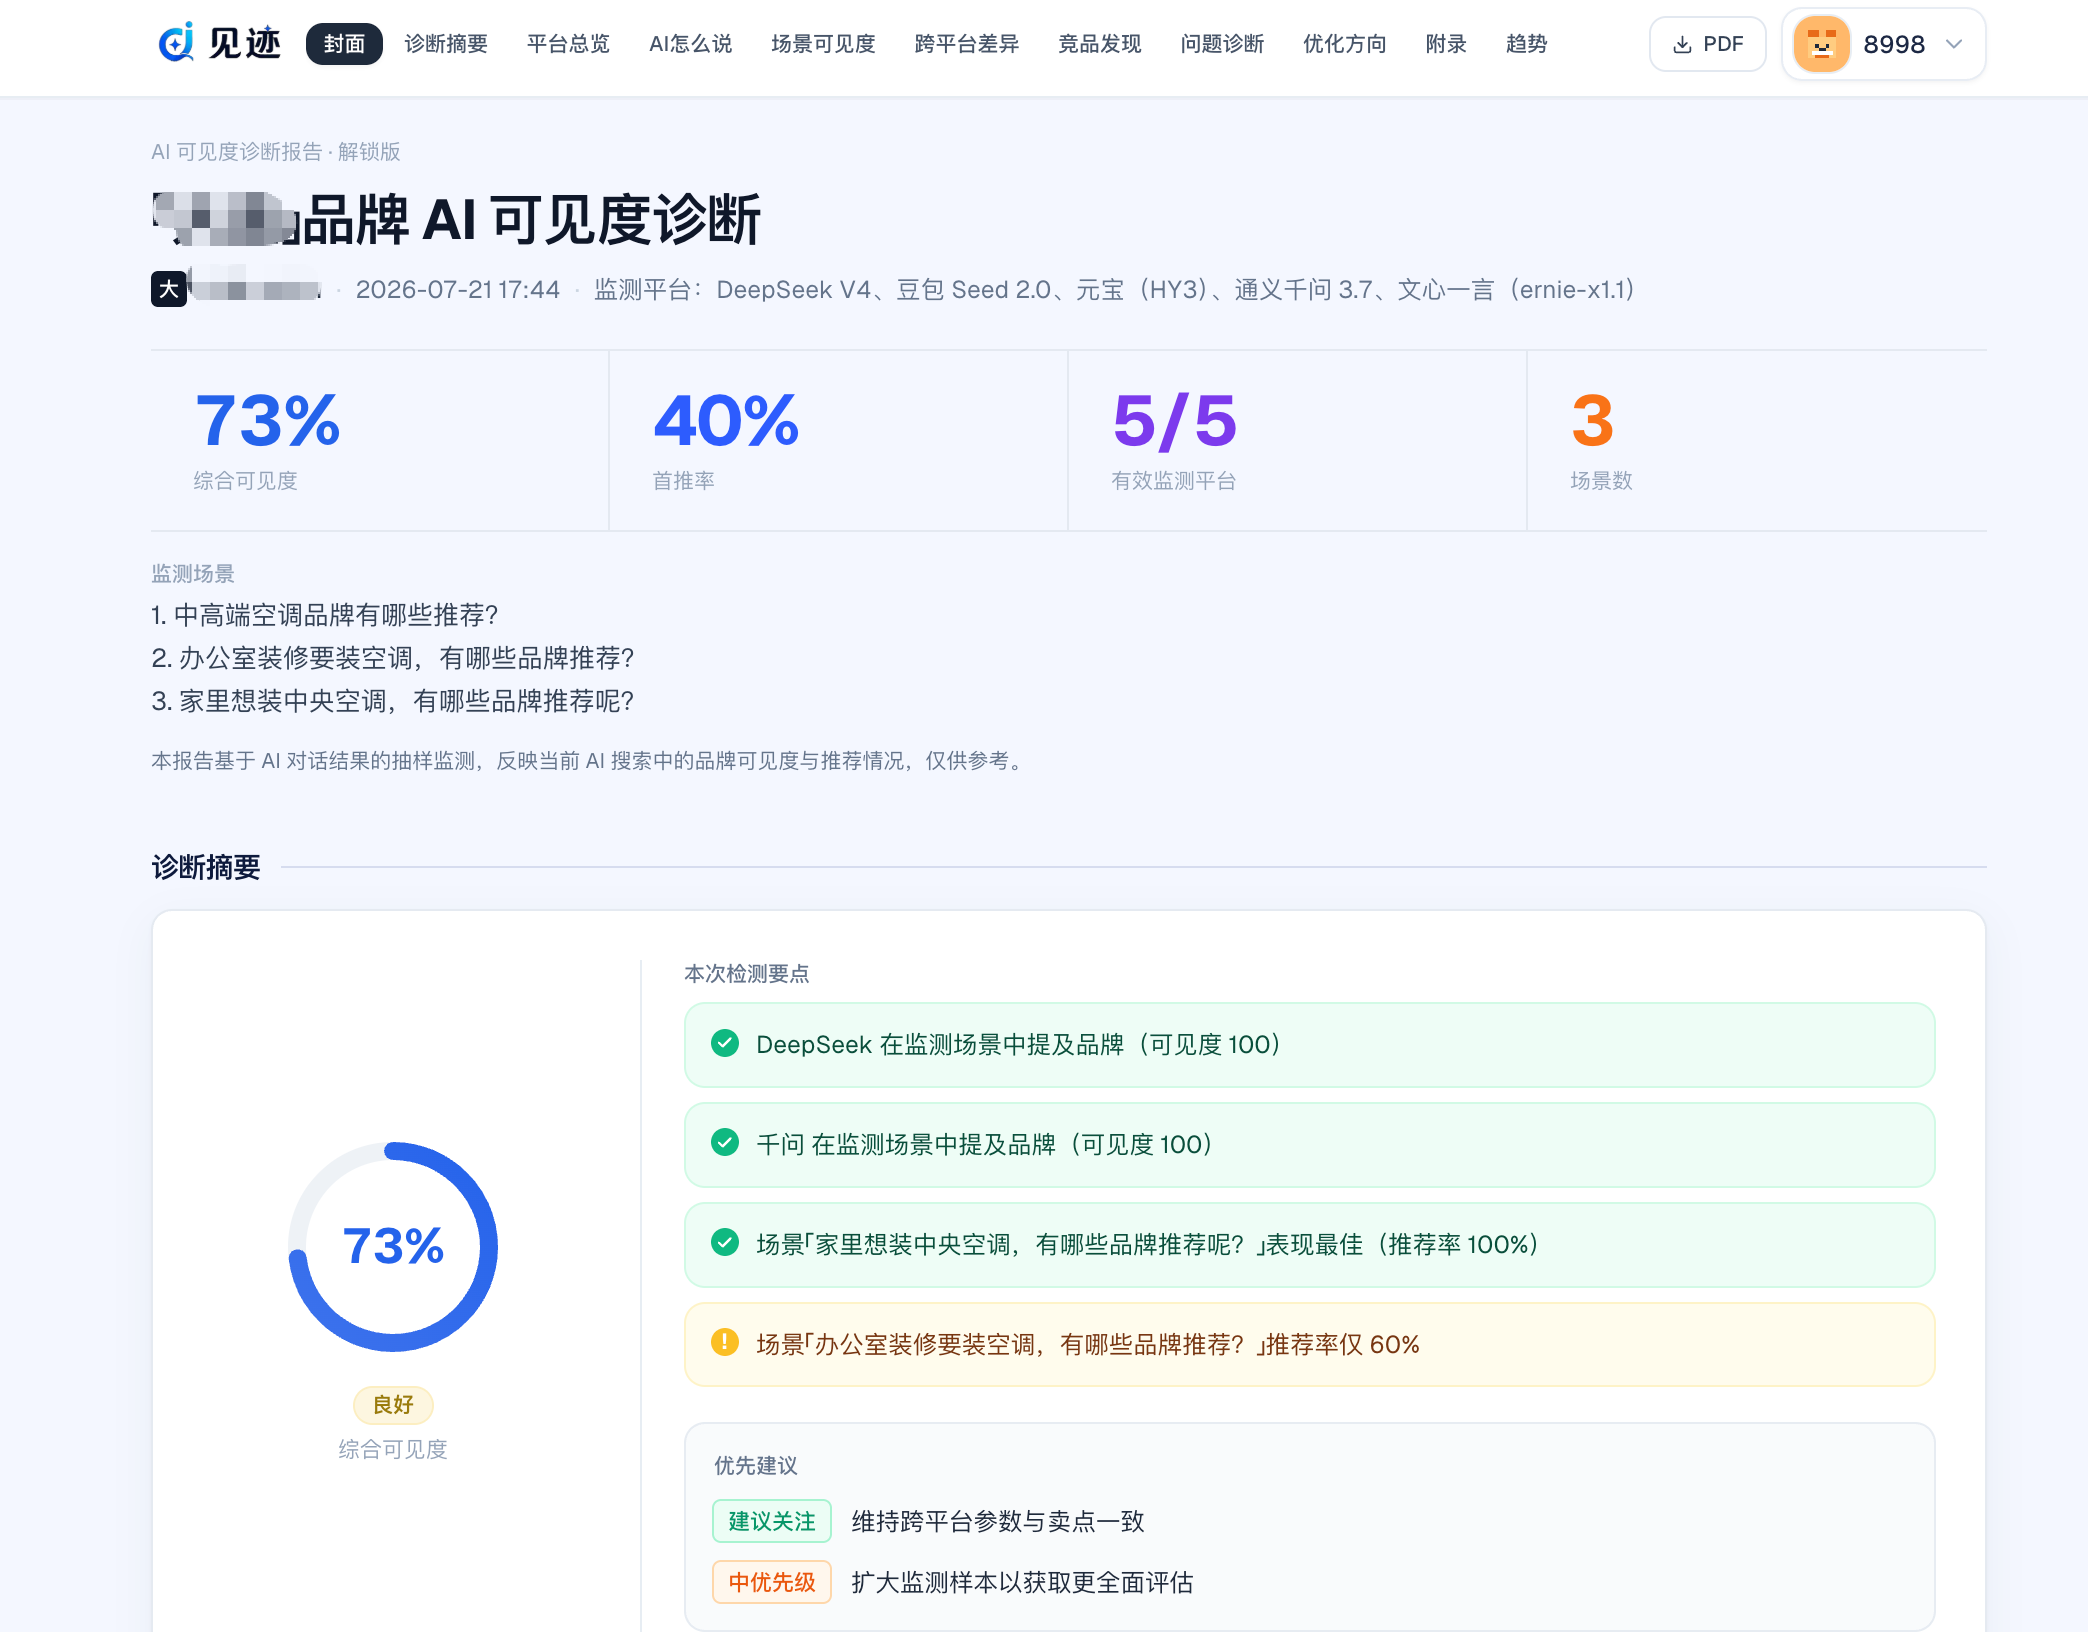Click the yellow warning icon beside 办公室装修 point
The height and width of the screenshot is (1632, 2088).
tap(725, 1342)
